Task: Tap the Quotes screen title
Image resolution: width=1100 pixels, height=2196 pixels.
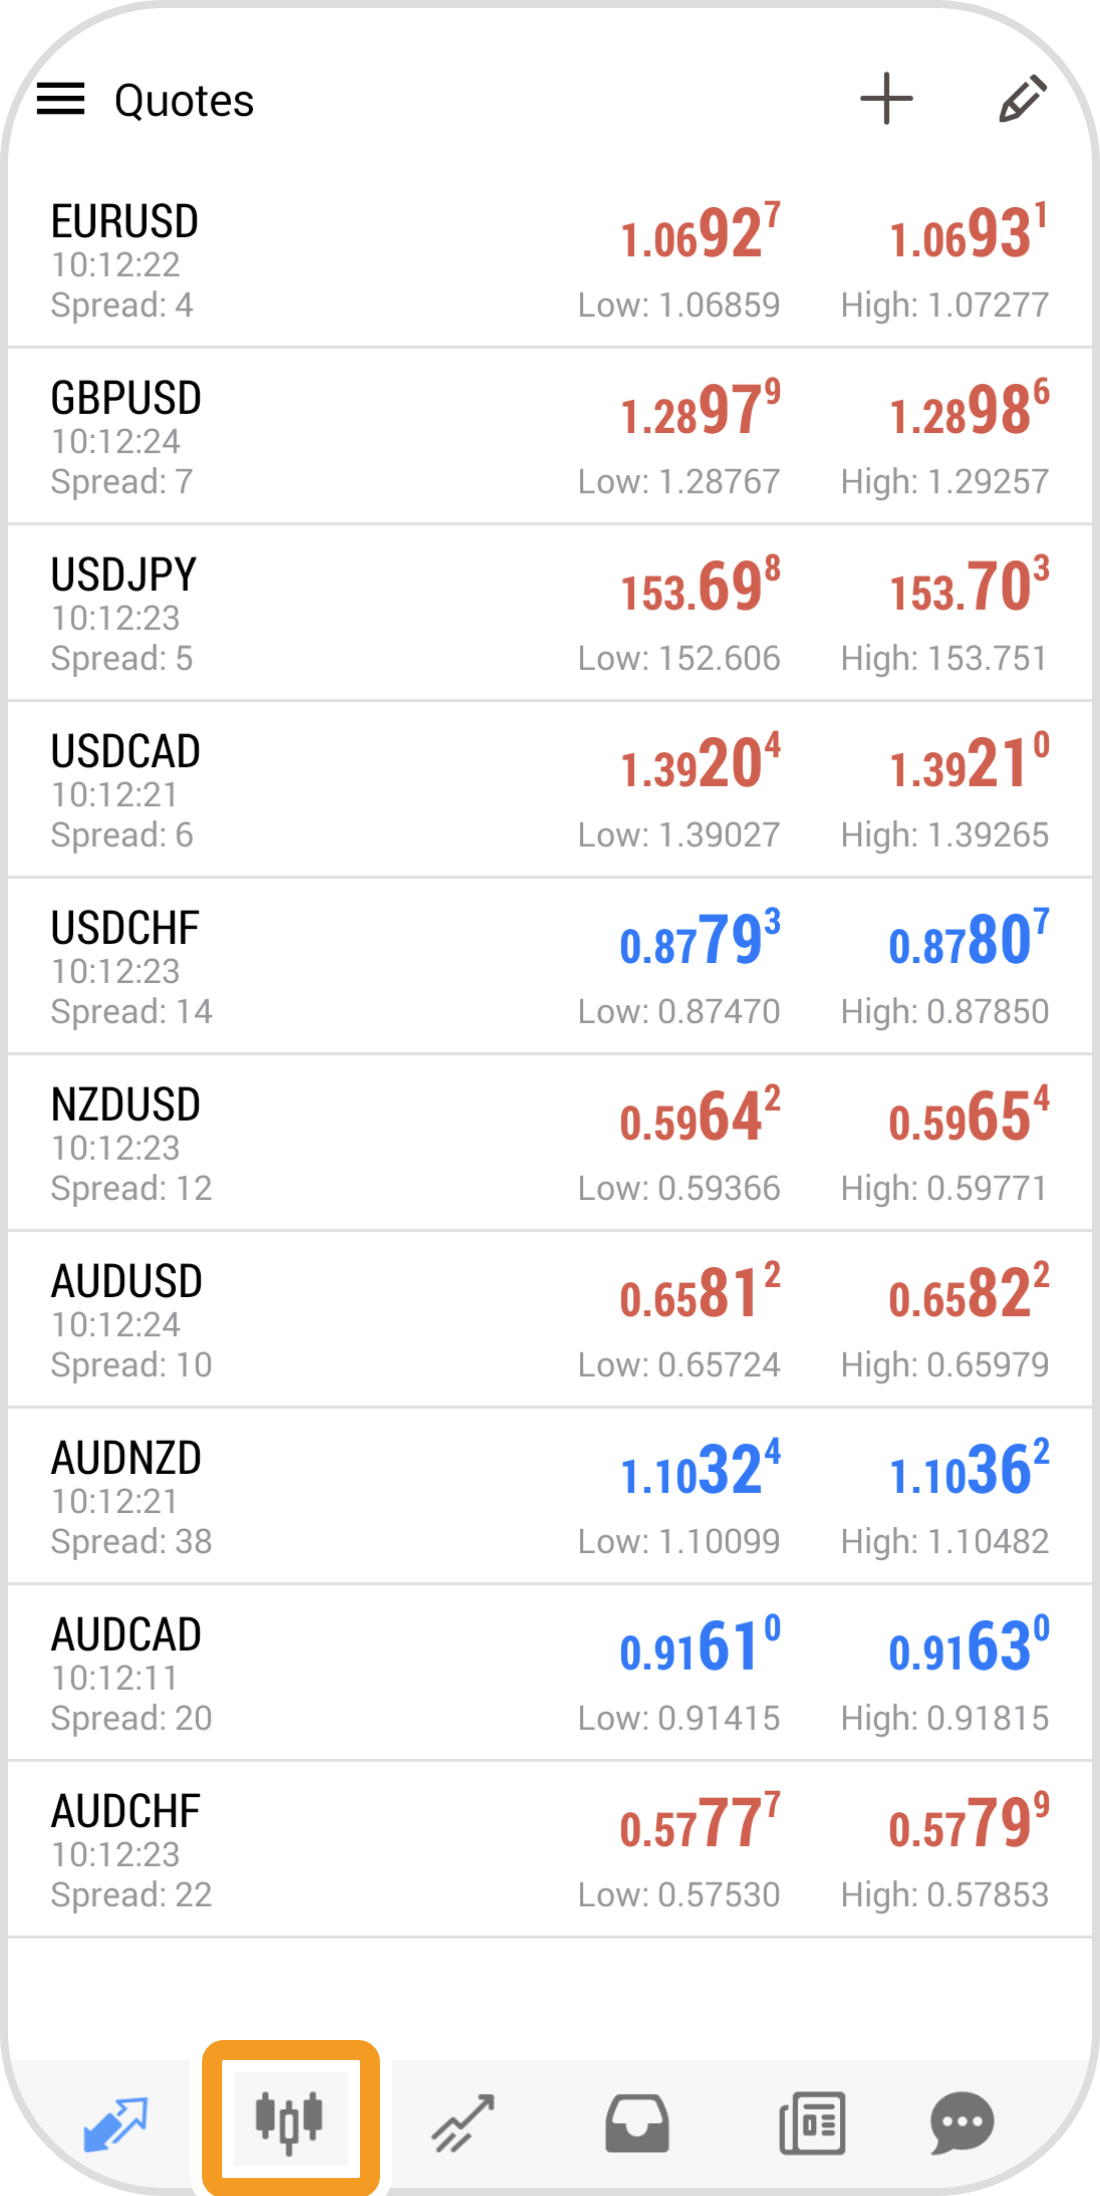Action: point(184,101)
